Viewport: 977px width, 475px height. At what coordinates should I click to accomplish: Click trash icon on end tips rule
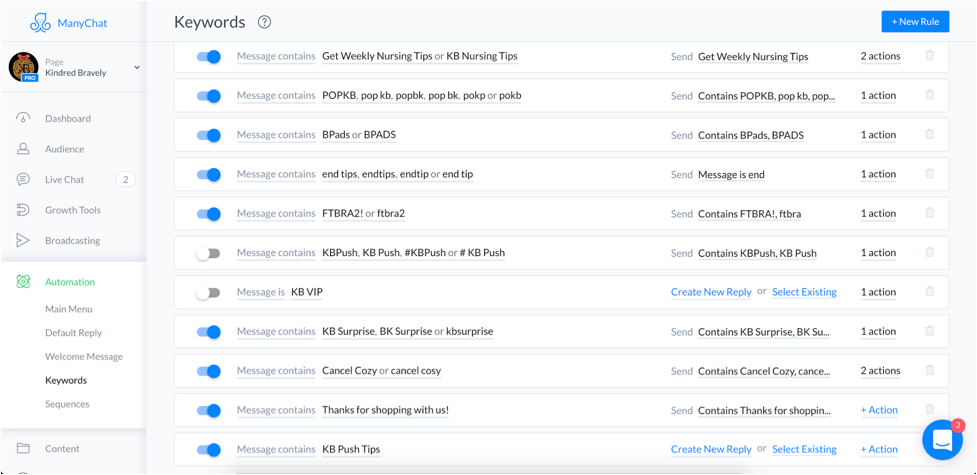pyautogui.click(x=930, y=173)
